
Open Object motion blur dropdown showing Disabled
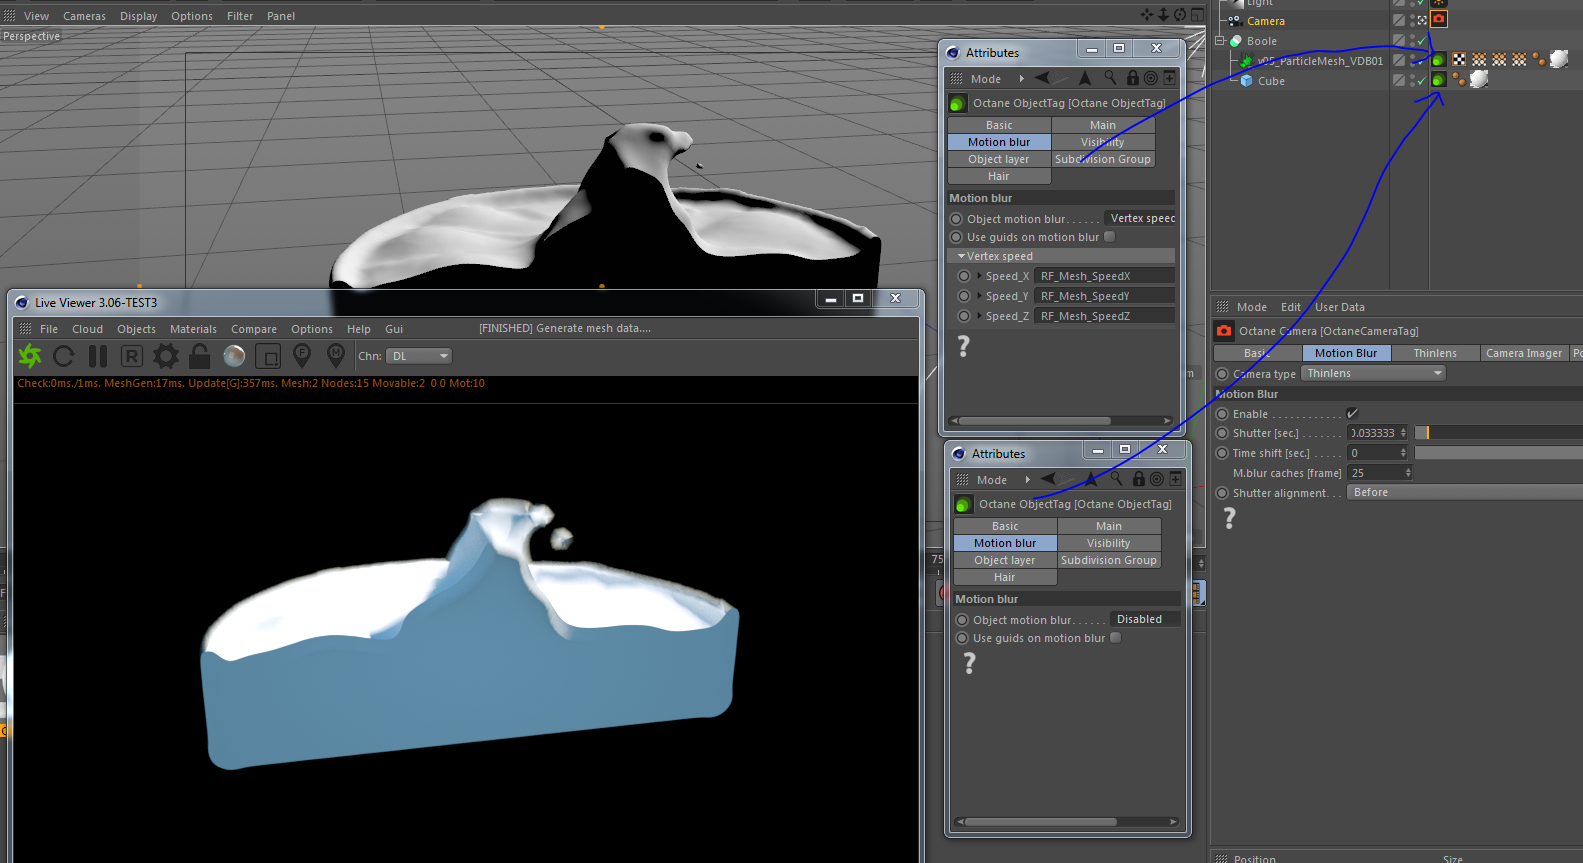pos(1146,619)
